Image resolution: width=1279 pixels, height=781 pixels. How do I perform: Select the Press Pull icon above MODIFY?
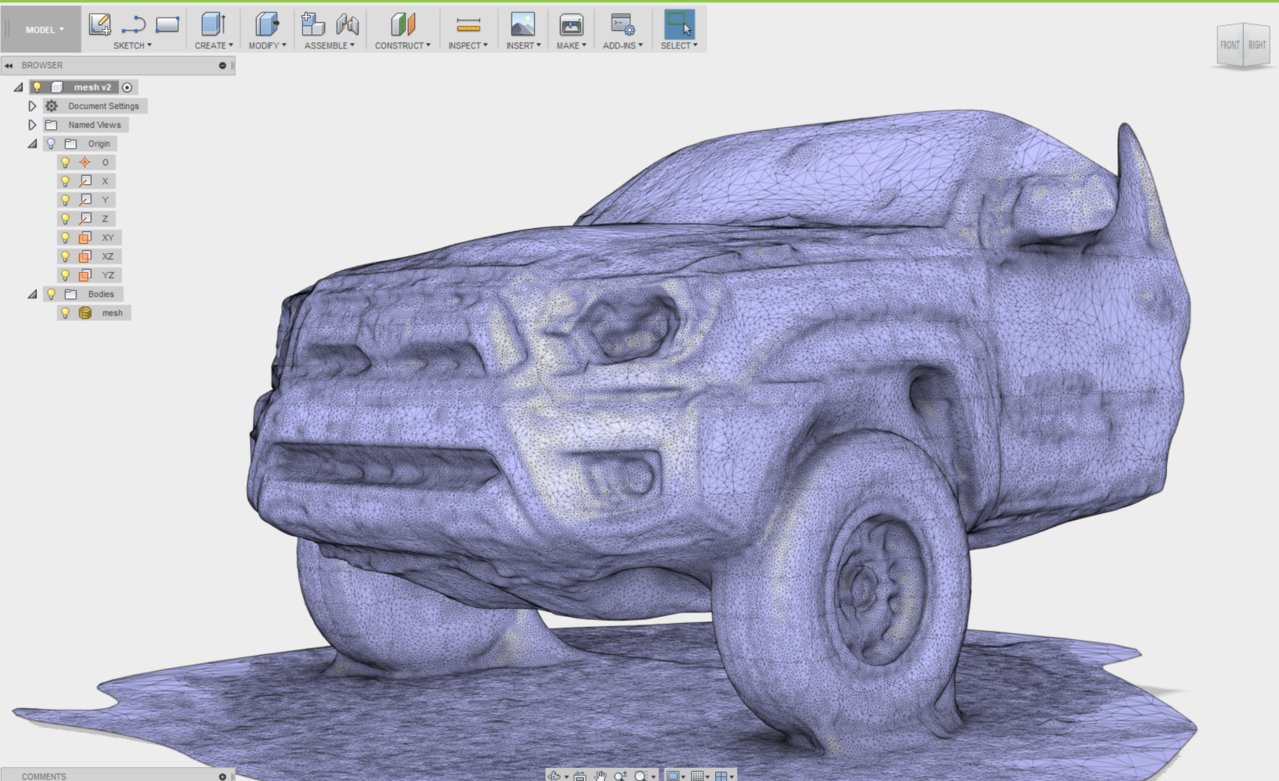coord(266,24)
